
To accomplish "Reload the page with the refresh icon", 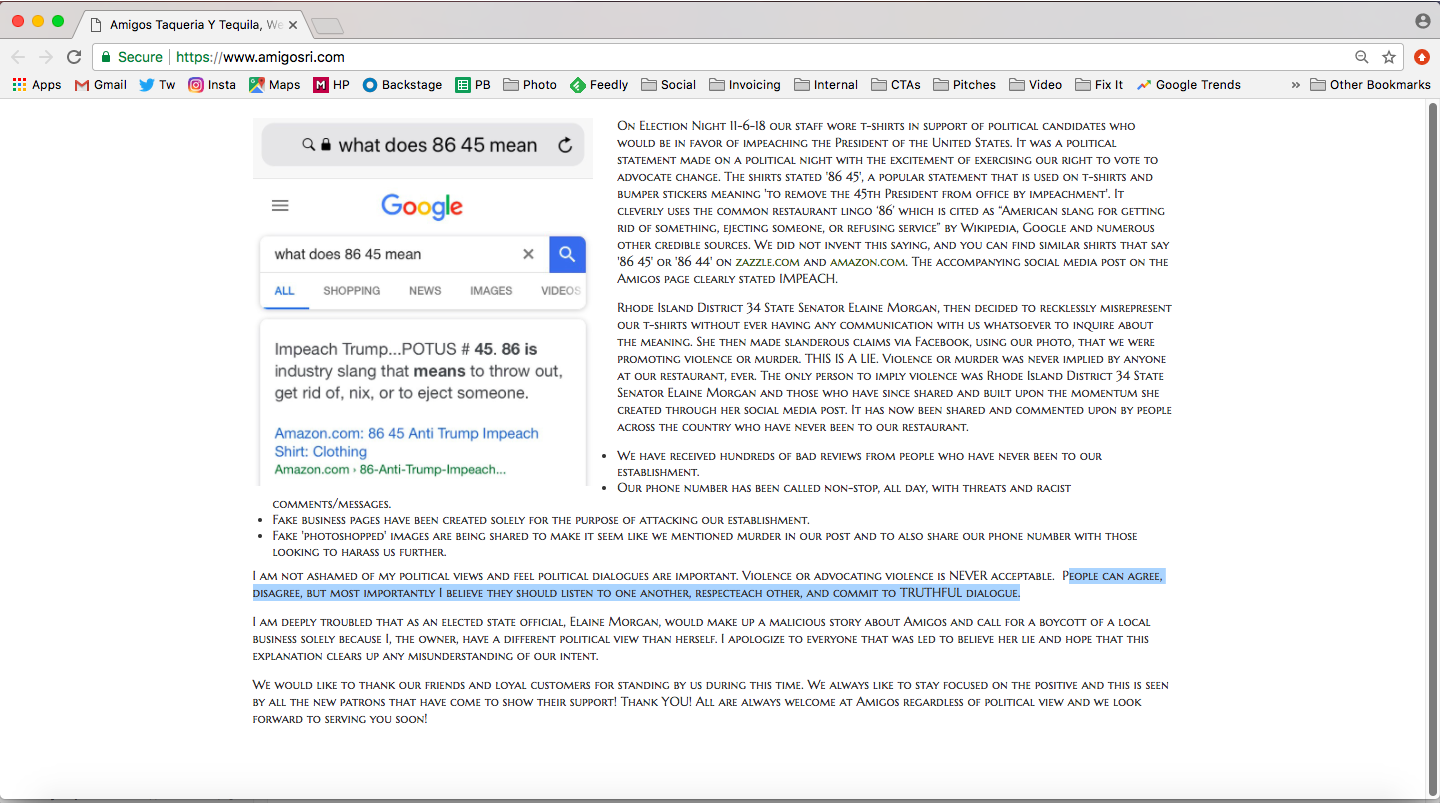I will tap(74, 57).
